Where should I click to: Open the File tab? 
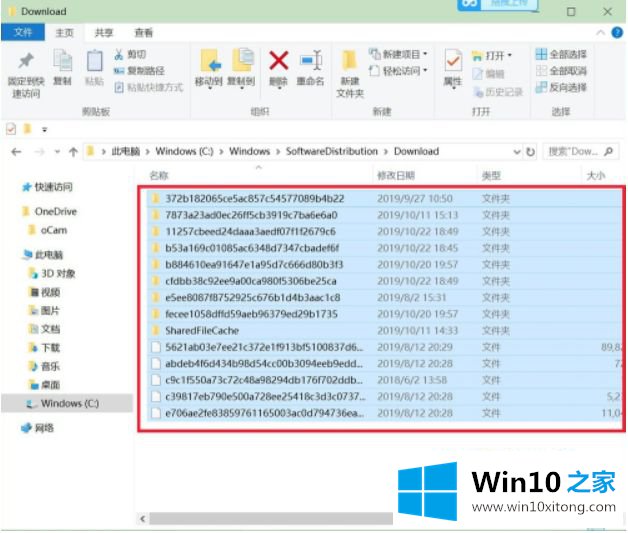click(x=23, y=32)
